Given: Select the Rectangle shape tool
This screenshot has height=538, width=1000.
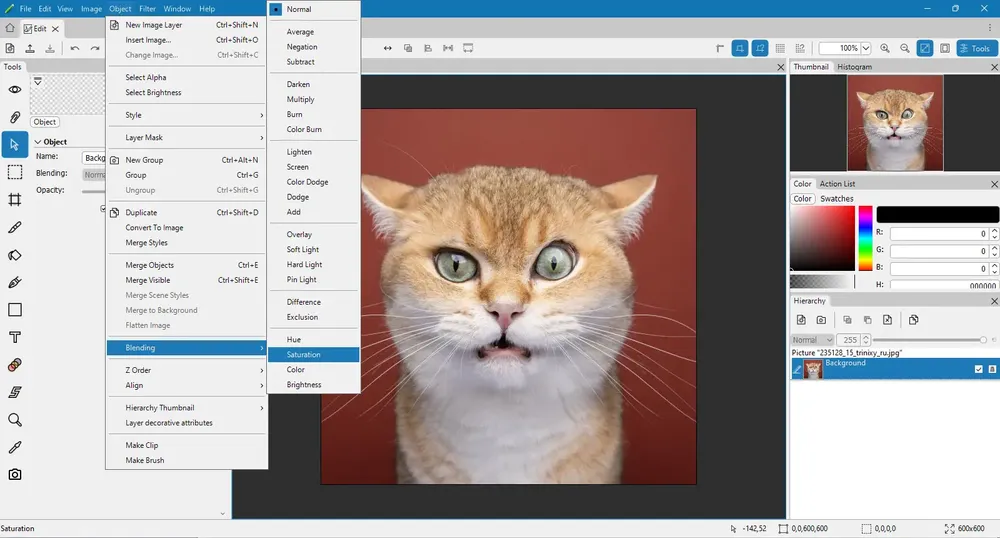Looking at the screenshot, I should 15,310.
